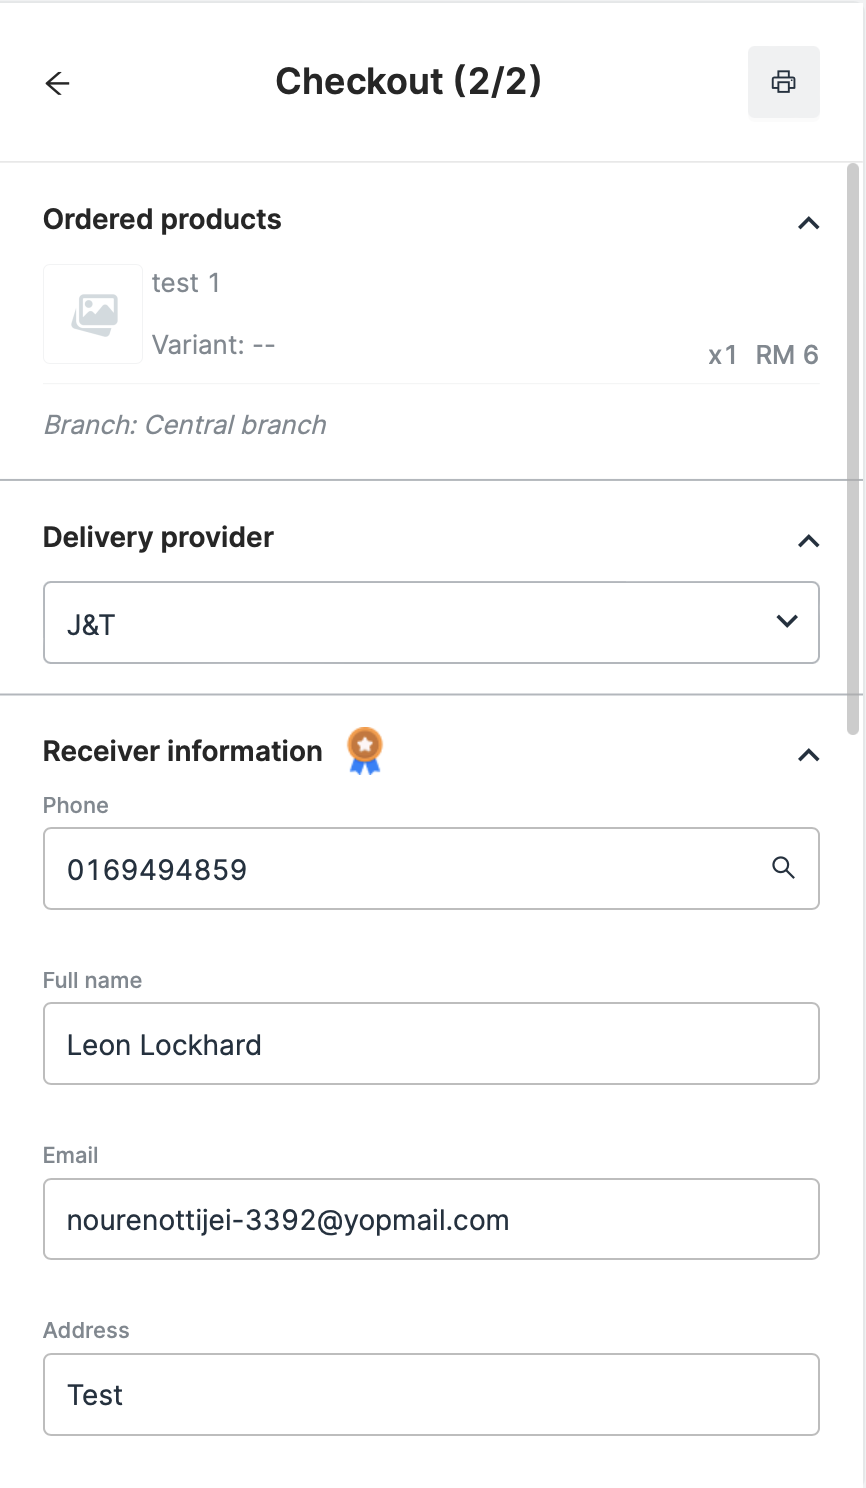866x1488 pixels.
Task: Collapse Delivery provider using its chevron
Action: 808,541
